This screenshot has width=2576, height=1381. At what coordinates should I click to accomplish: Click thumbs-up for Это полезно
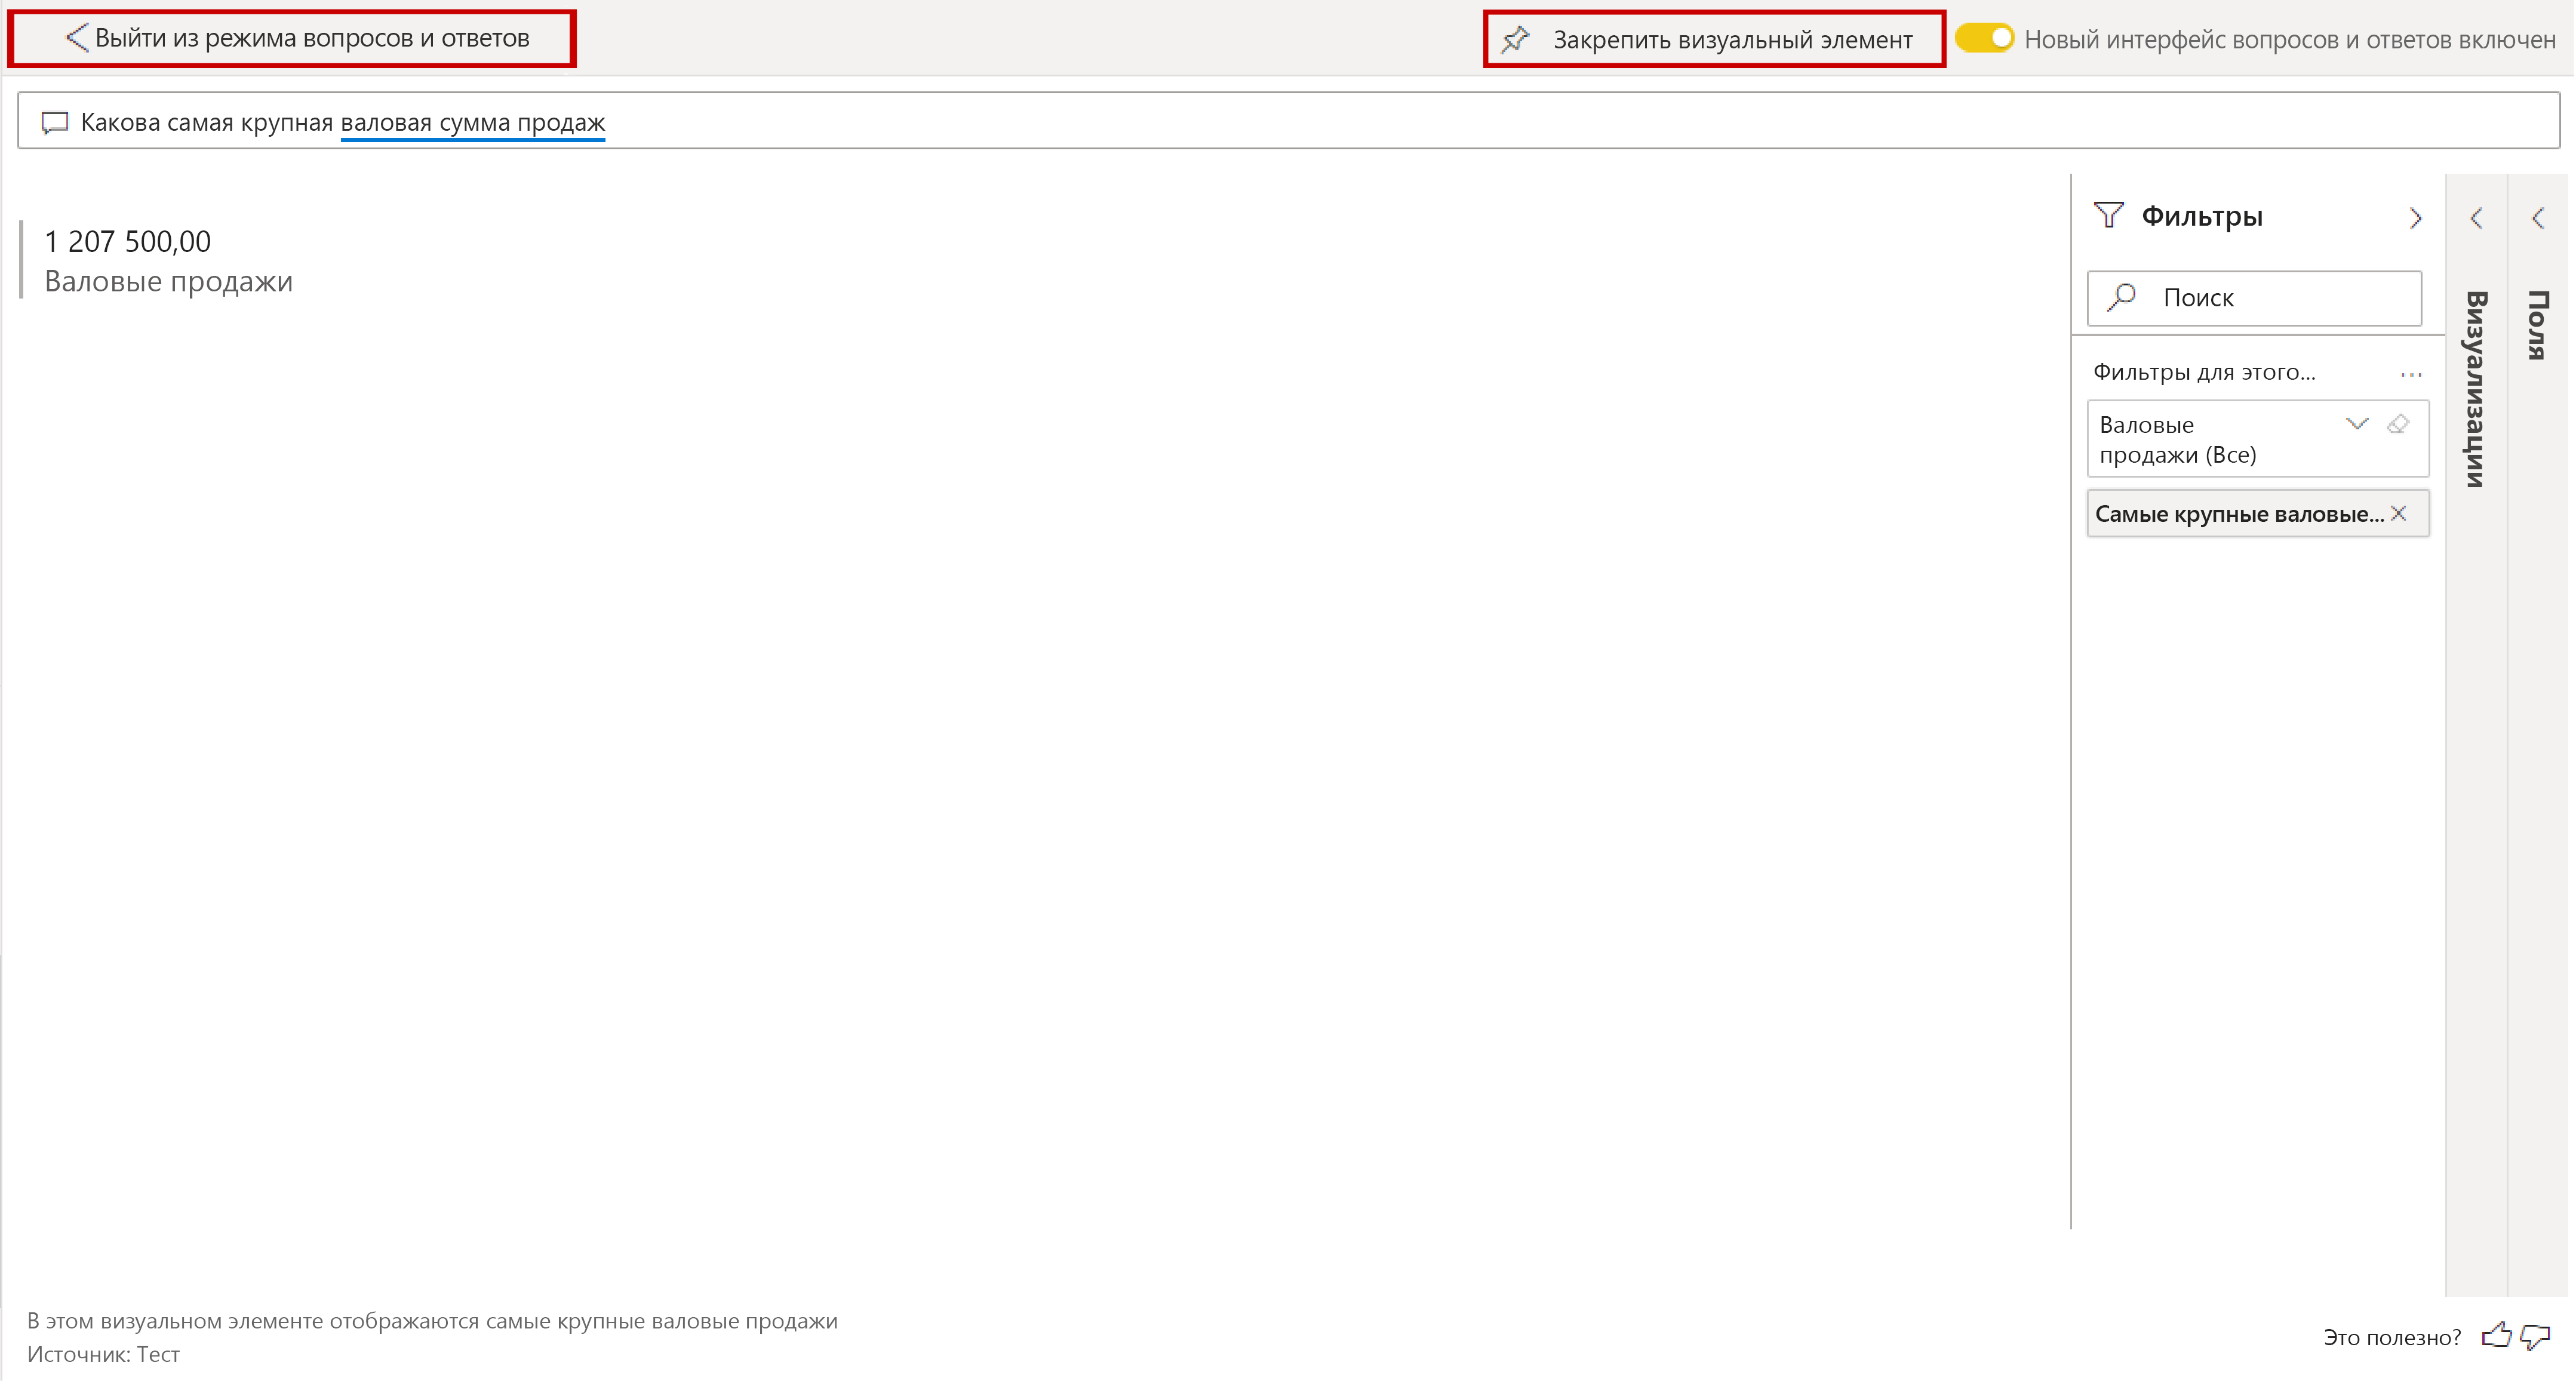[2496, 1336]
